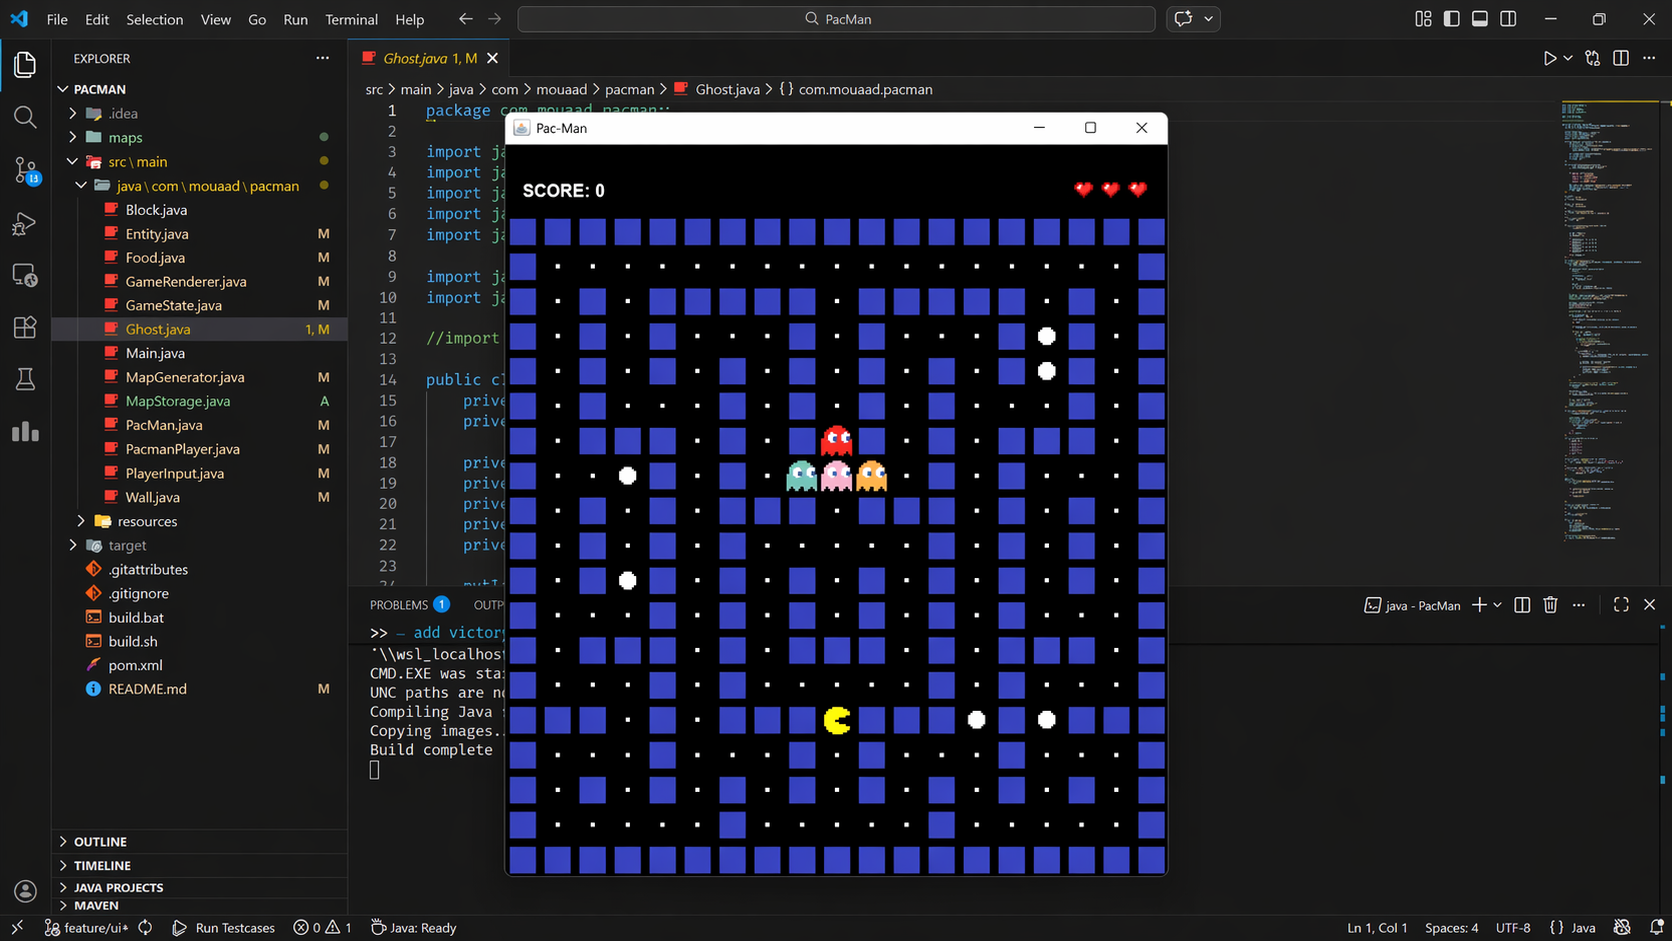
Task: Open pom.xml in the explorer
Action: coord(135,665)
